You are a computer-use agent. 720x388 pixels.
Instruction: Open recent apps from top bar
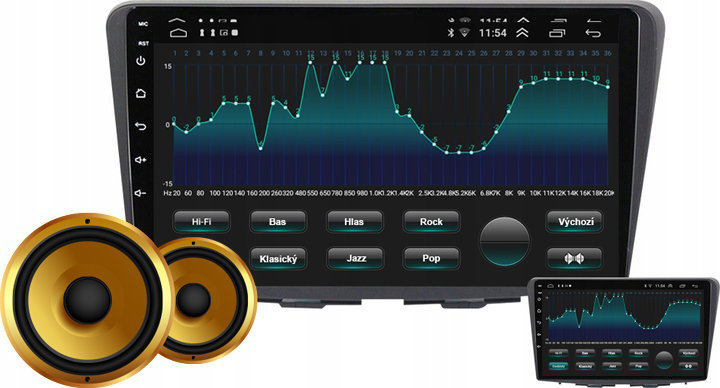coord(557,33)
